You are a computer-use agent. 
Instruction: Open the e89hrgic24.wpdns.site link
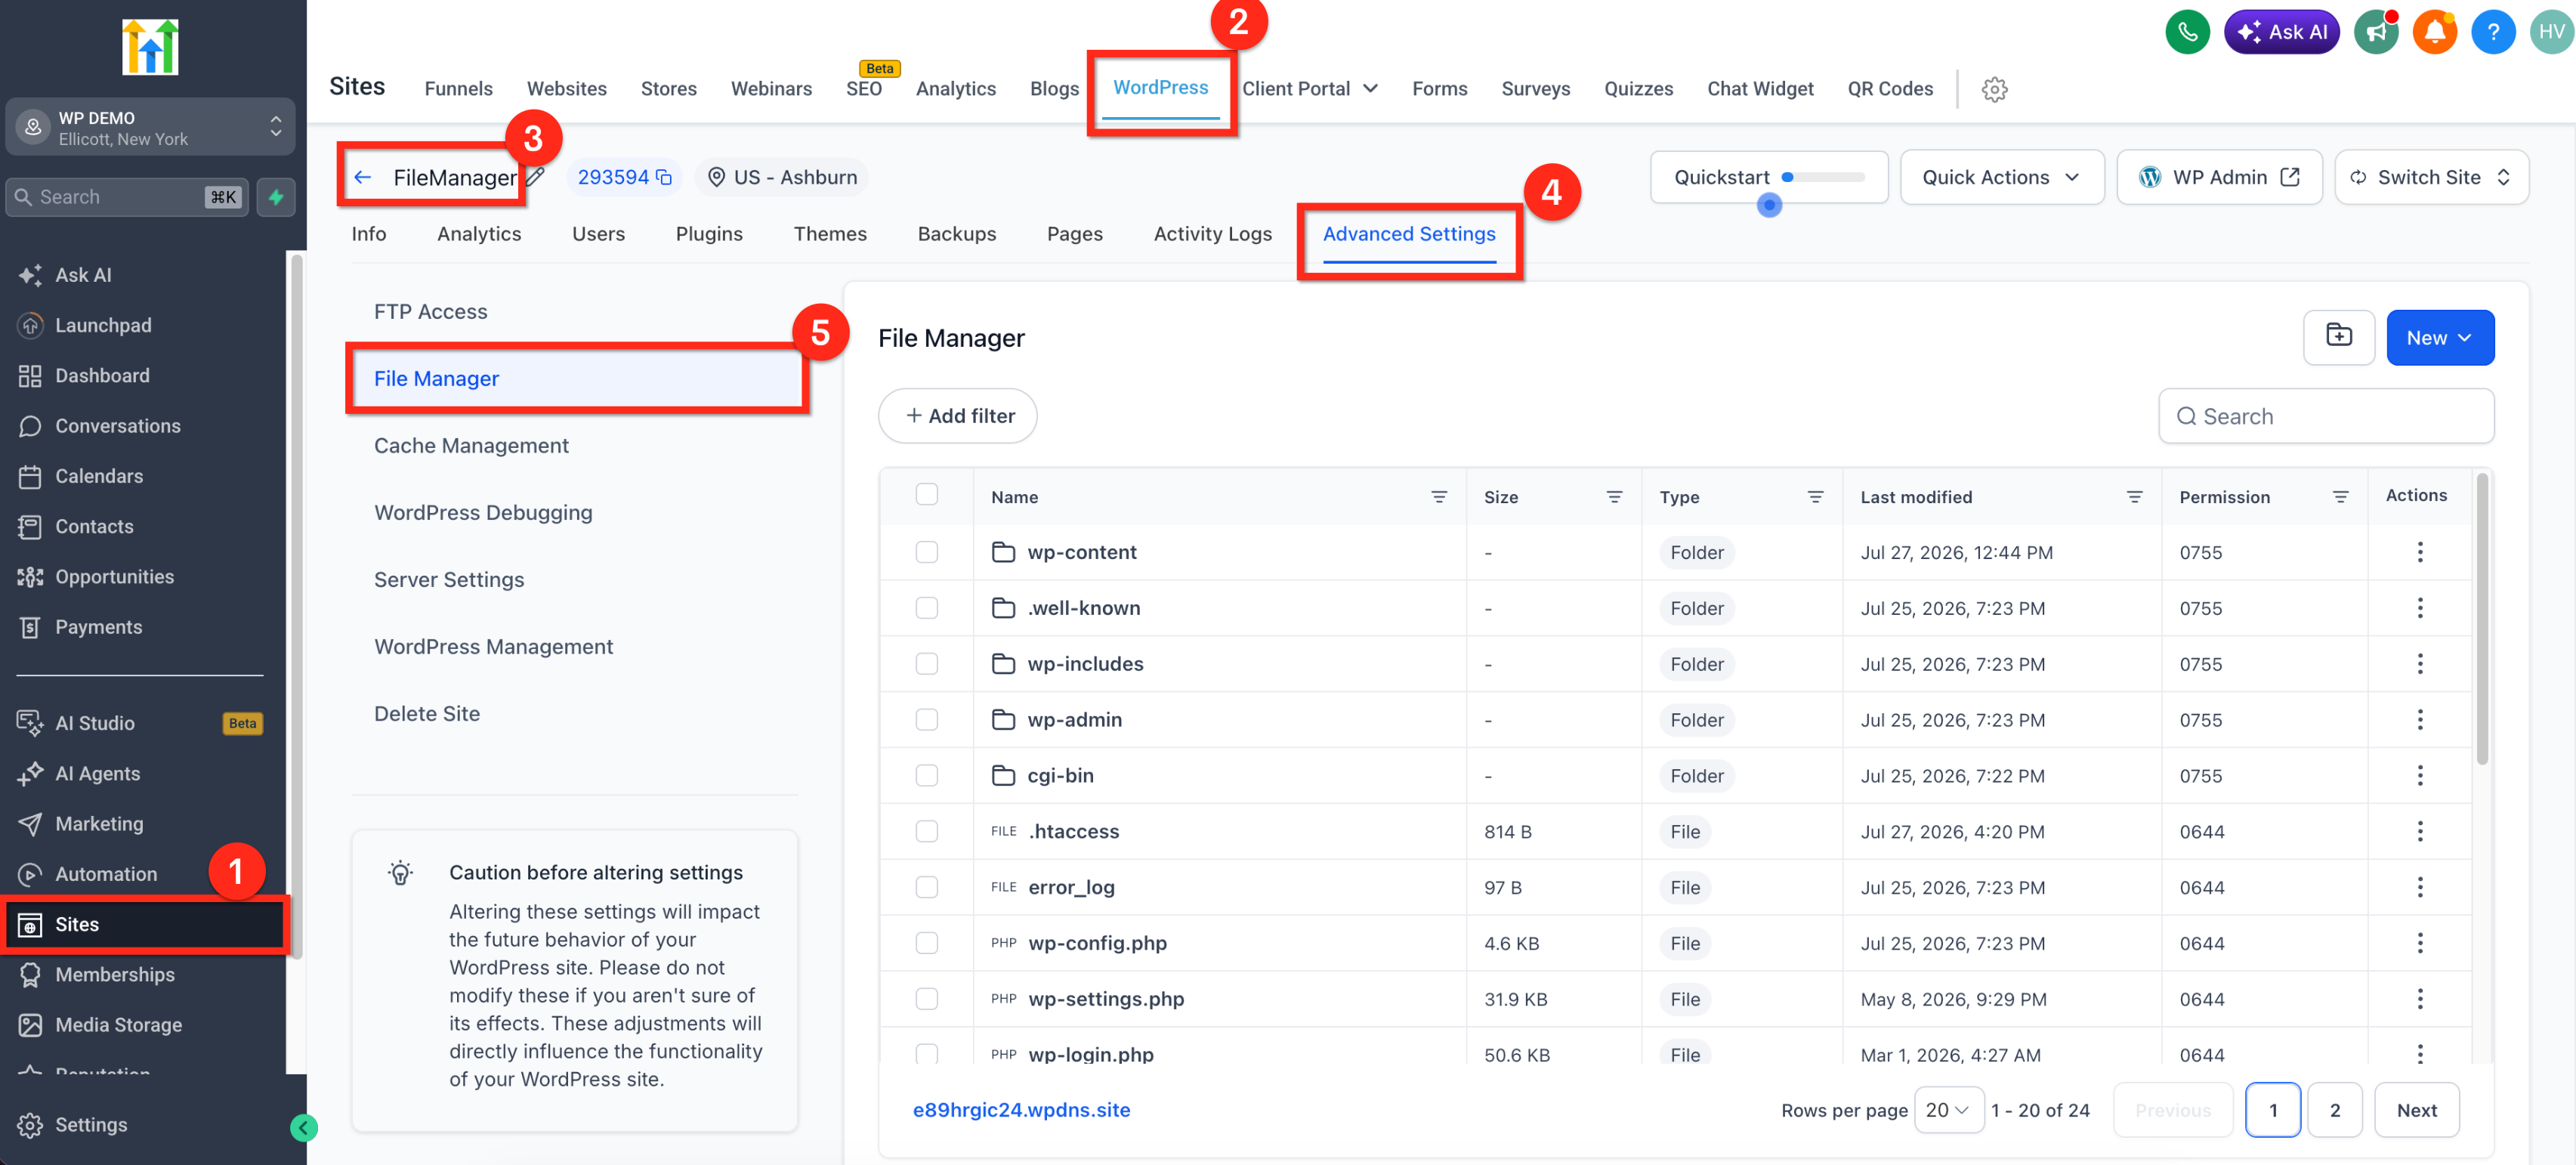(1021, 1109)
